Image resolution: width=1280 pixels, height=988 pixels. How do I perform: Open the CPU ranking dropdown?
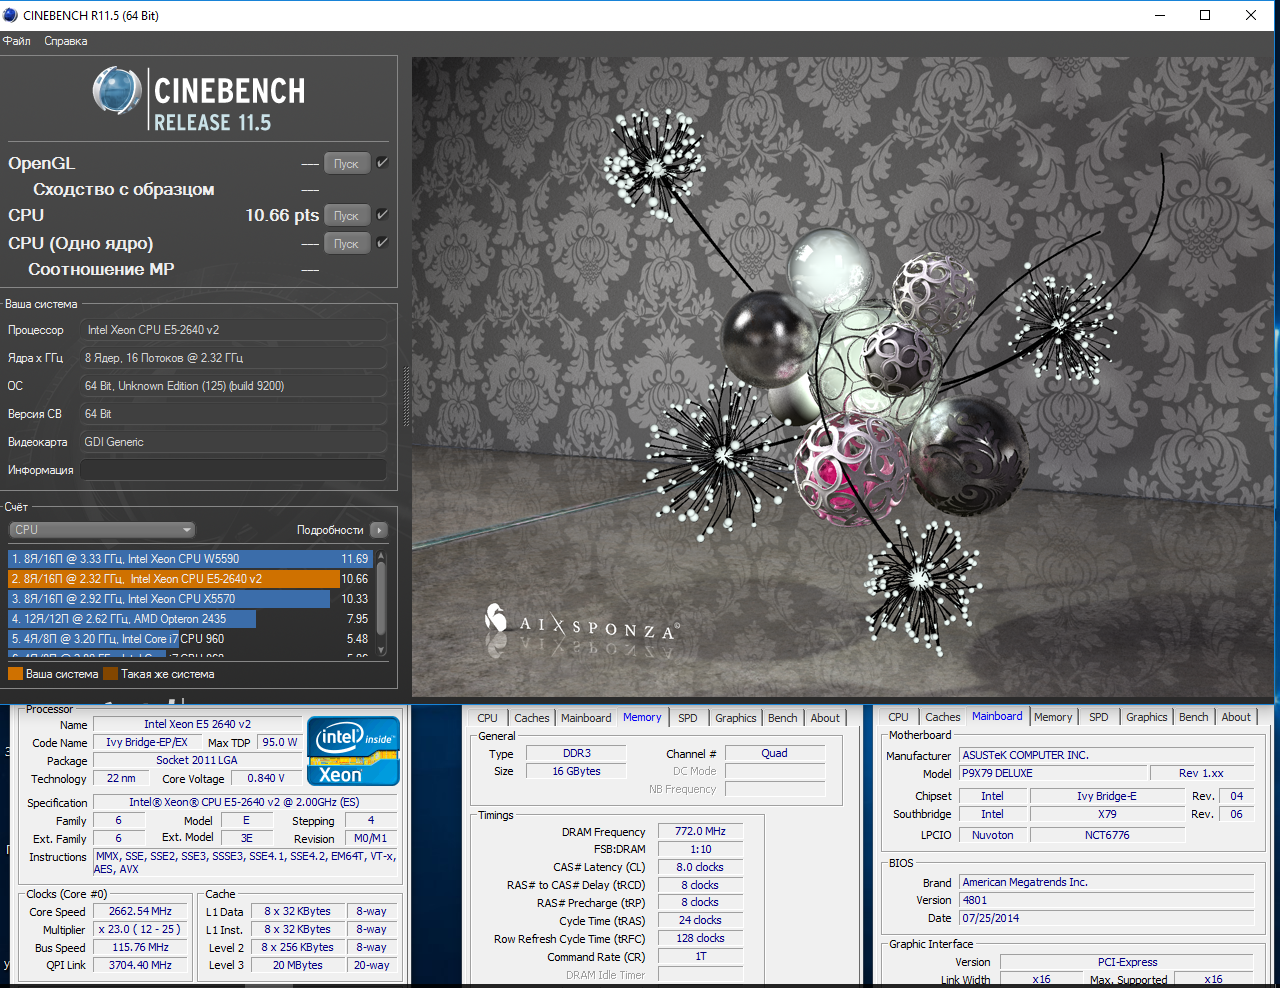[102, 530]
